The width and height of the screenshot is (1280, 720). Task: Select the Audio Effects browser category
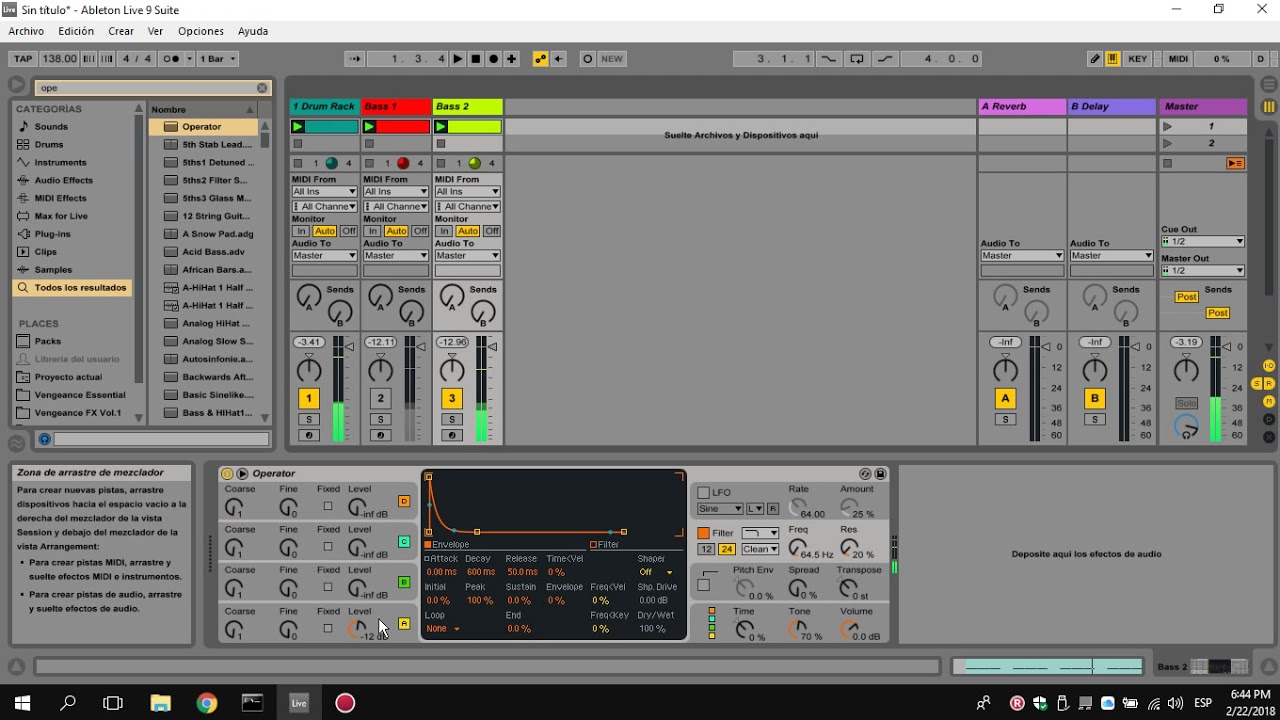(63, 181)
